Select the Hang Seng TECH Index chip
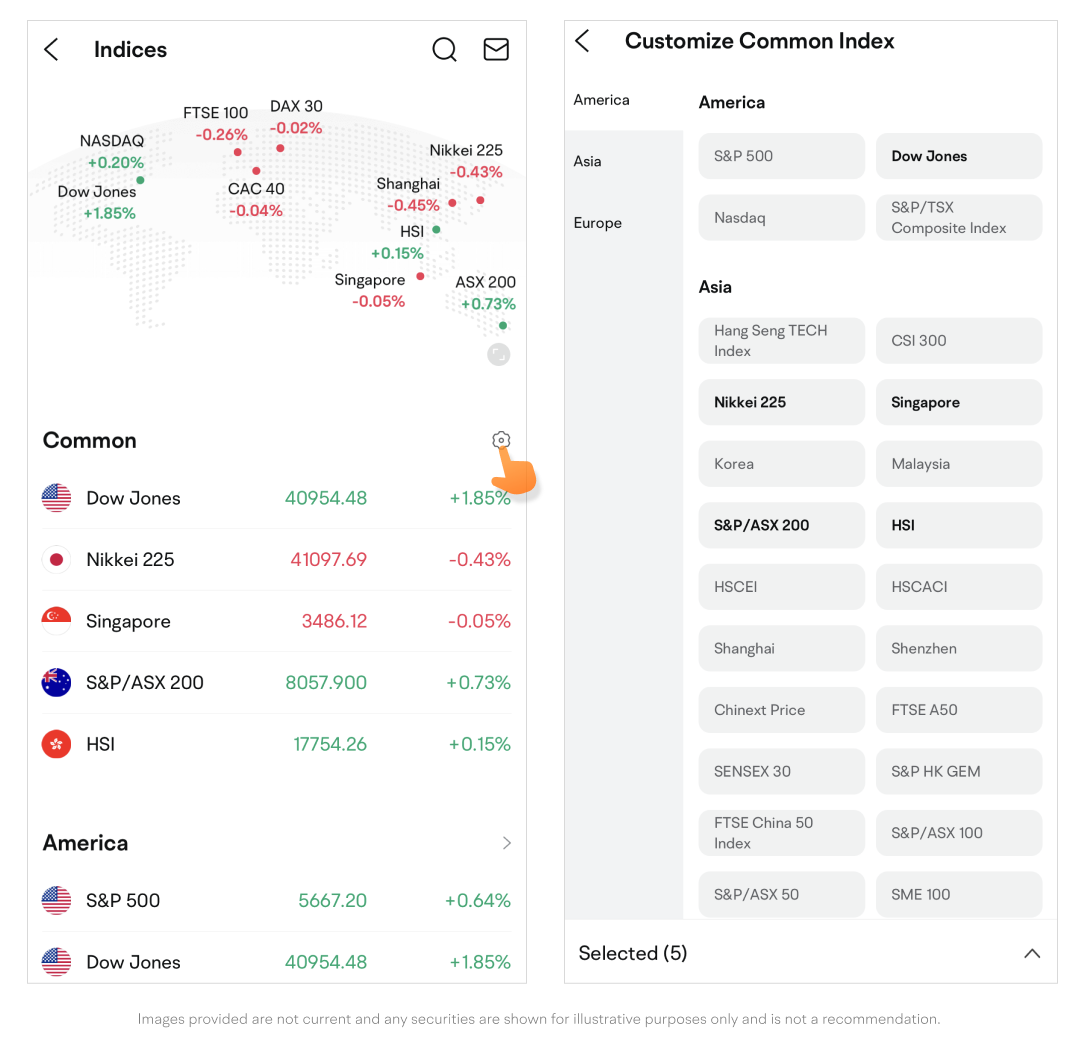The image size is (1079, 1049). [781, 341]
